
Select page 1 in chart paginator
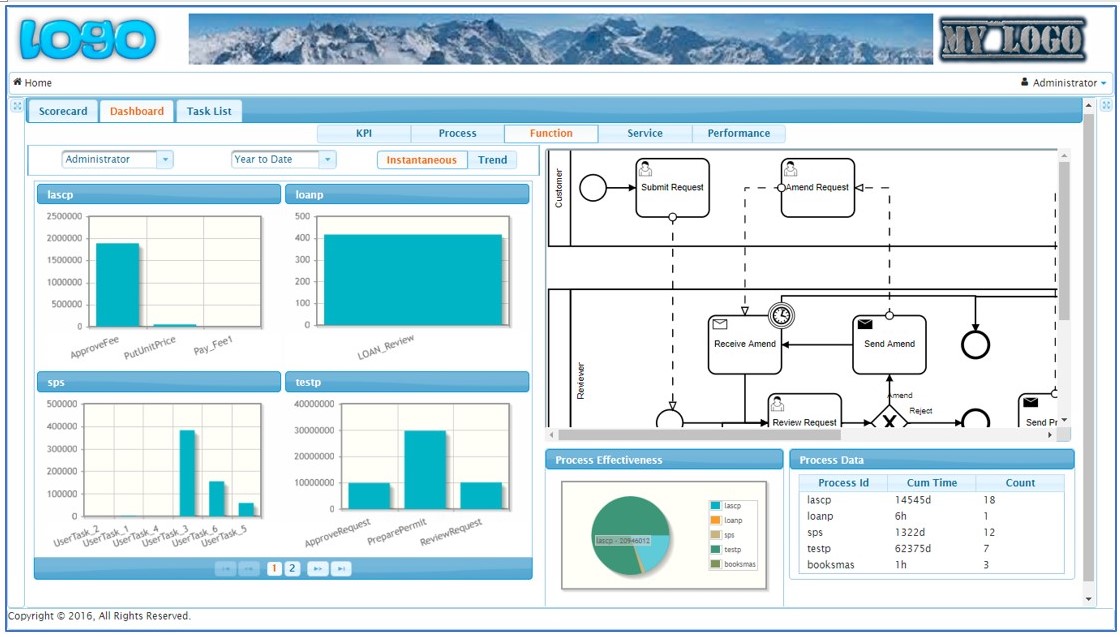274,568
